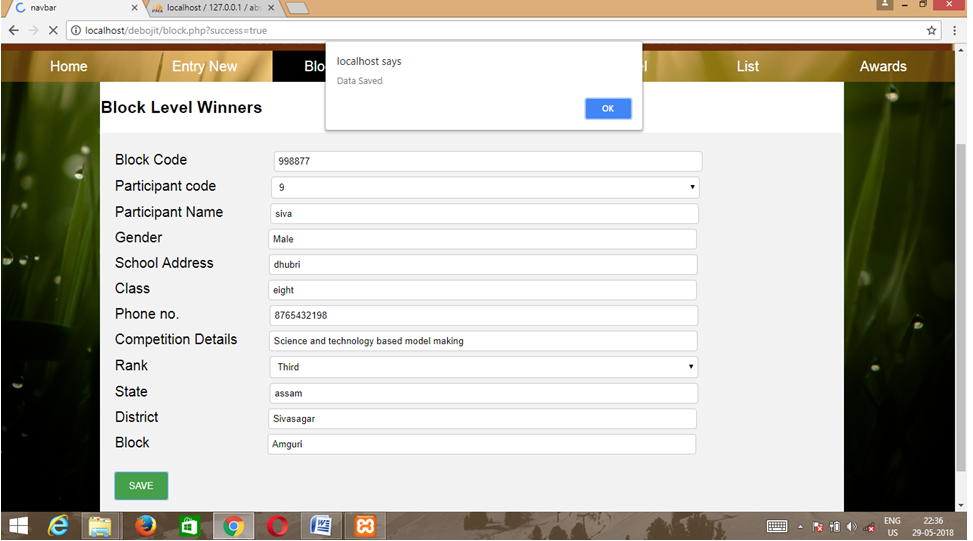The width and height of the screenshot is (973, 541).
Task: Open XAMPP control panel from the taskbar
Action: click(365, 526)
